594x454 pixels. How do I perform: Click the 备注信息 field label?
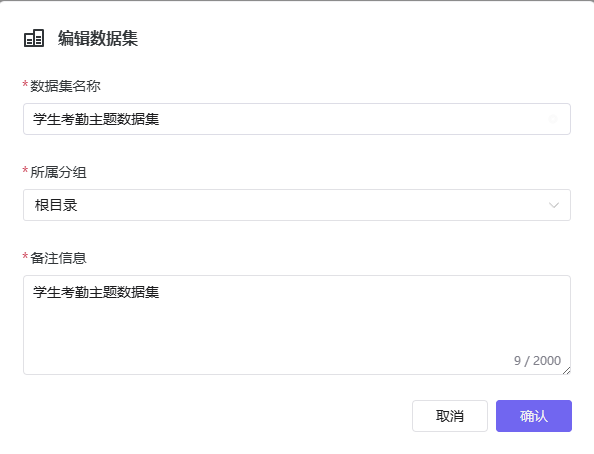pos(58,258)
